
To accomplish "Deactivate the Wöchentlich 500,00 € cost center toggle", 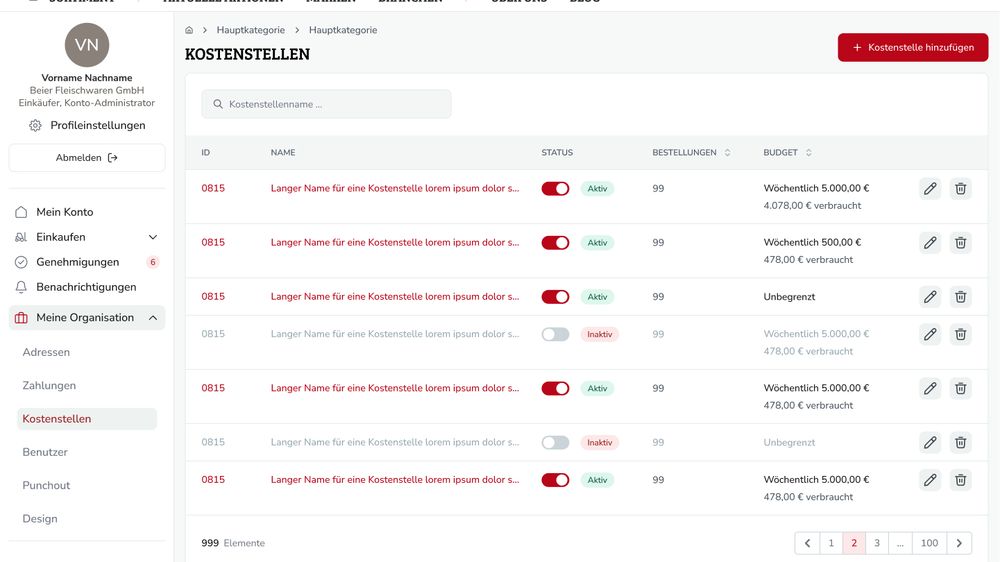I will (x=555, y=243).
